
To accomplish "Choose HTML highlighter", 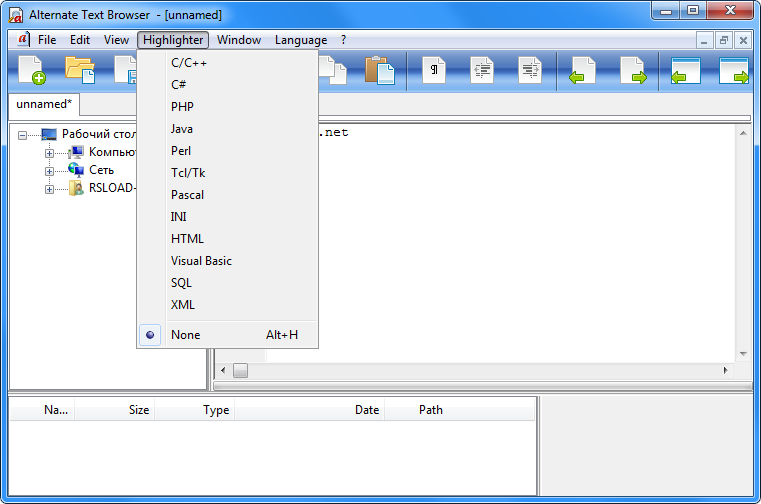I will 228,238.
